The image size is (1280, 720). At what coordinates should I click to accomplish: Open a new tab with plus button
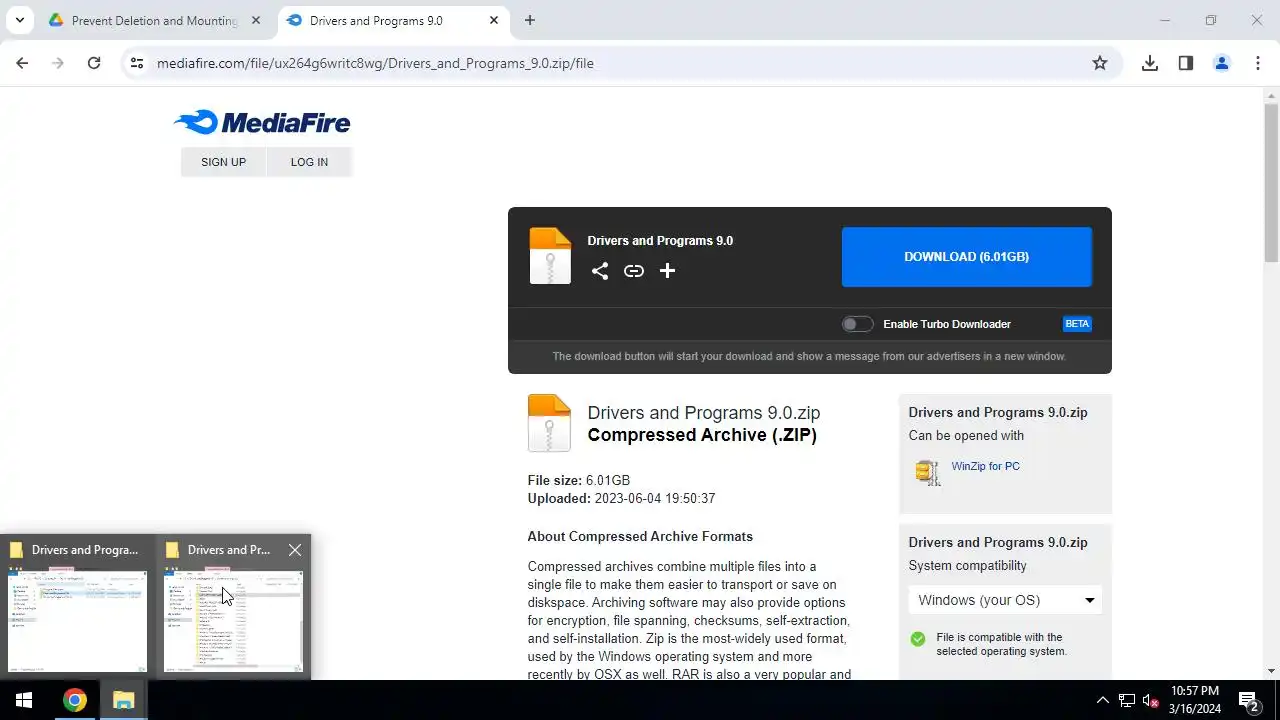click(x=530, y=20)
